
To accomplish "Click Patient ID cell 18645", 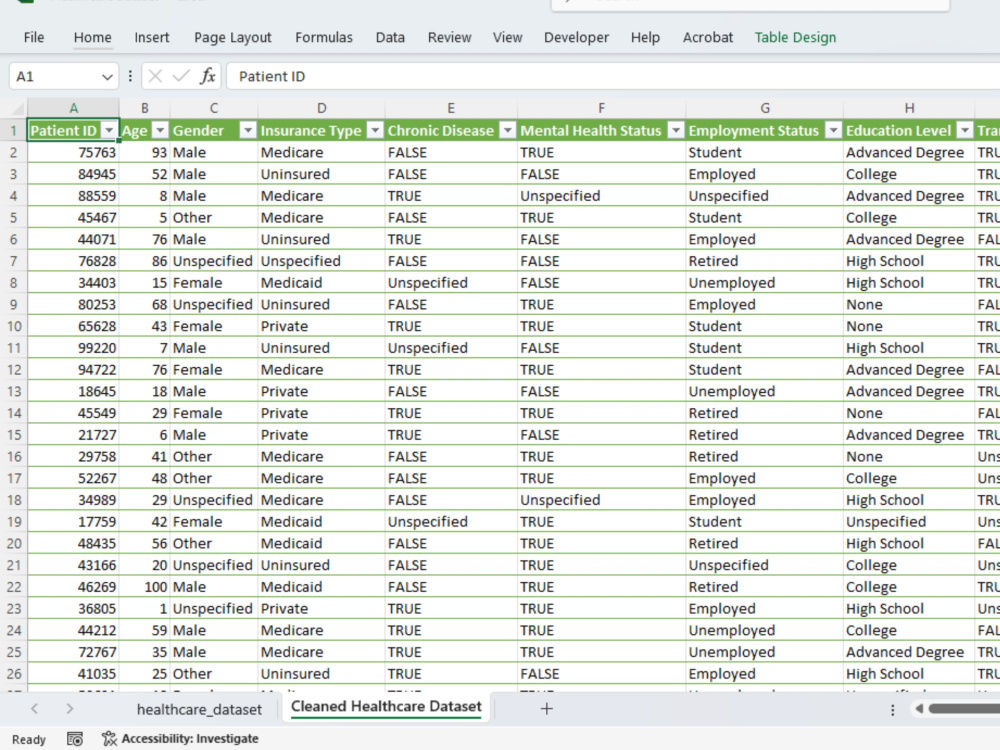I will [73, 392].
